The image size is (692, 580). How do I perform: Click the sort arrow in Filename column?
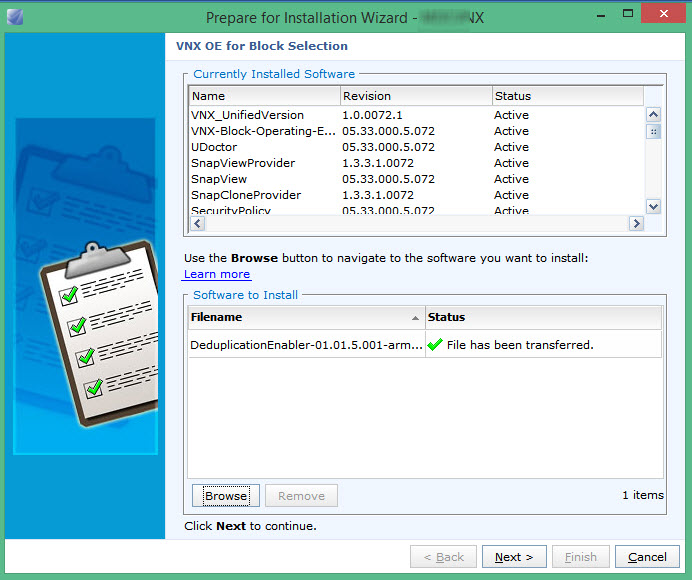point(415,318)
